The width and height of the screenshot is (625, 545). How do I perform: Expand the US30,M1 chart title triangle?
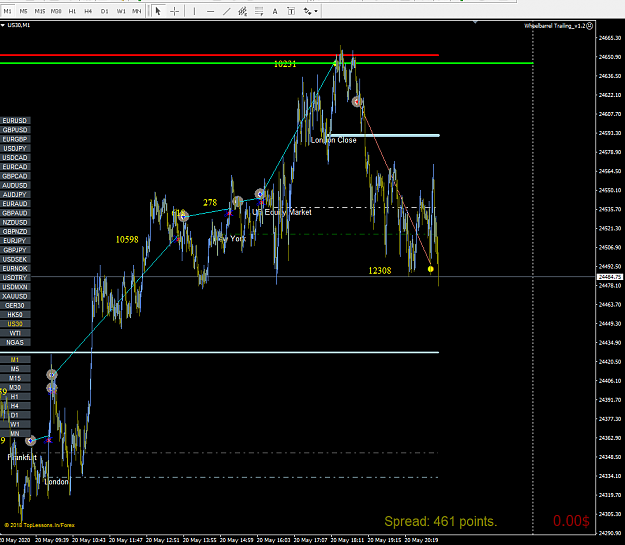[3, 25]
